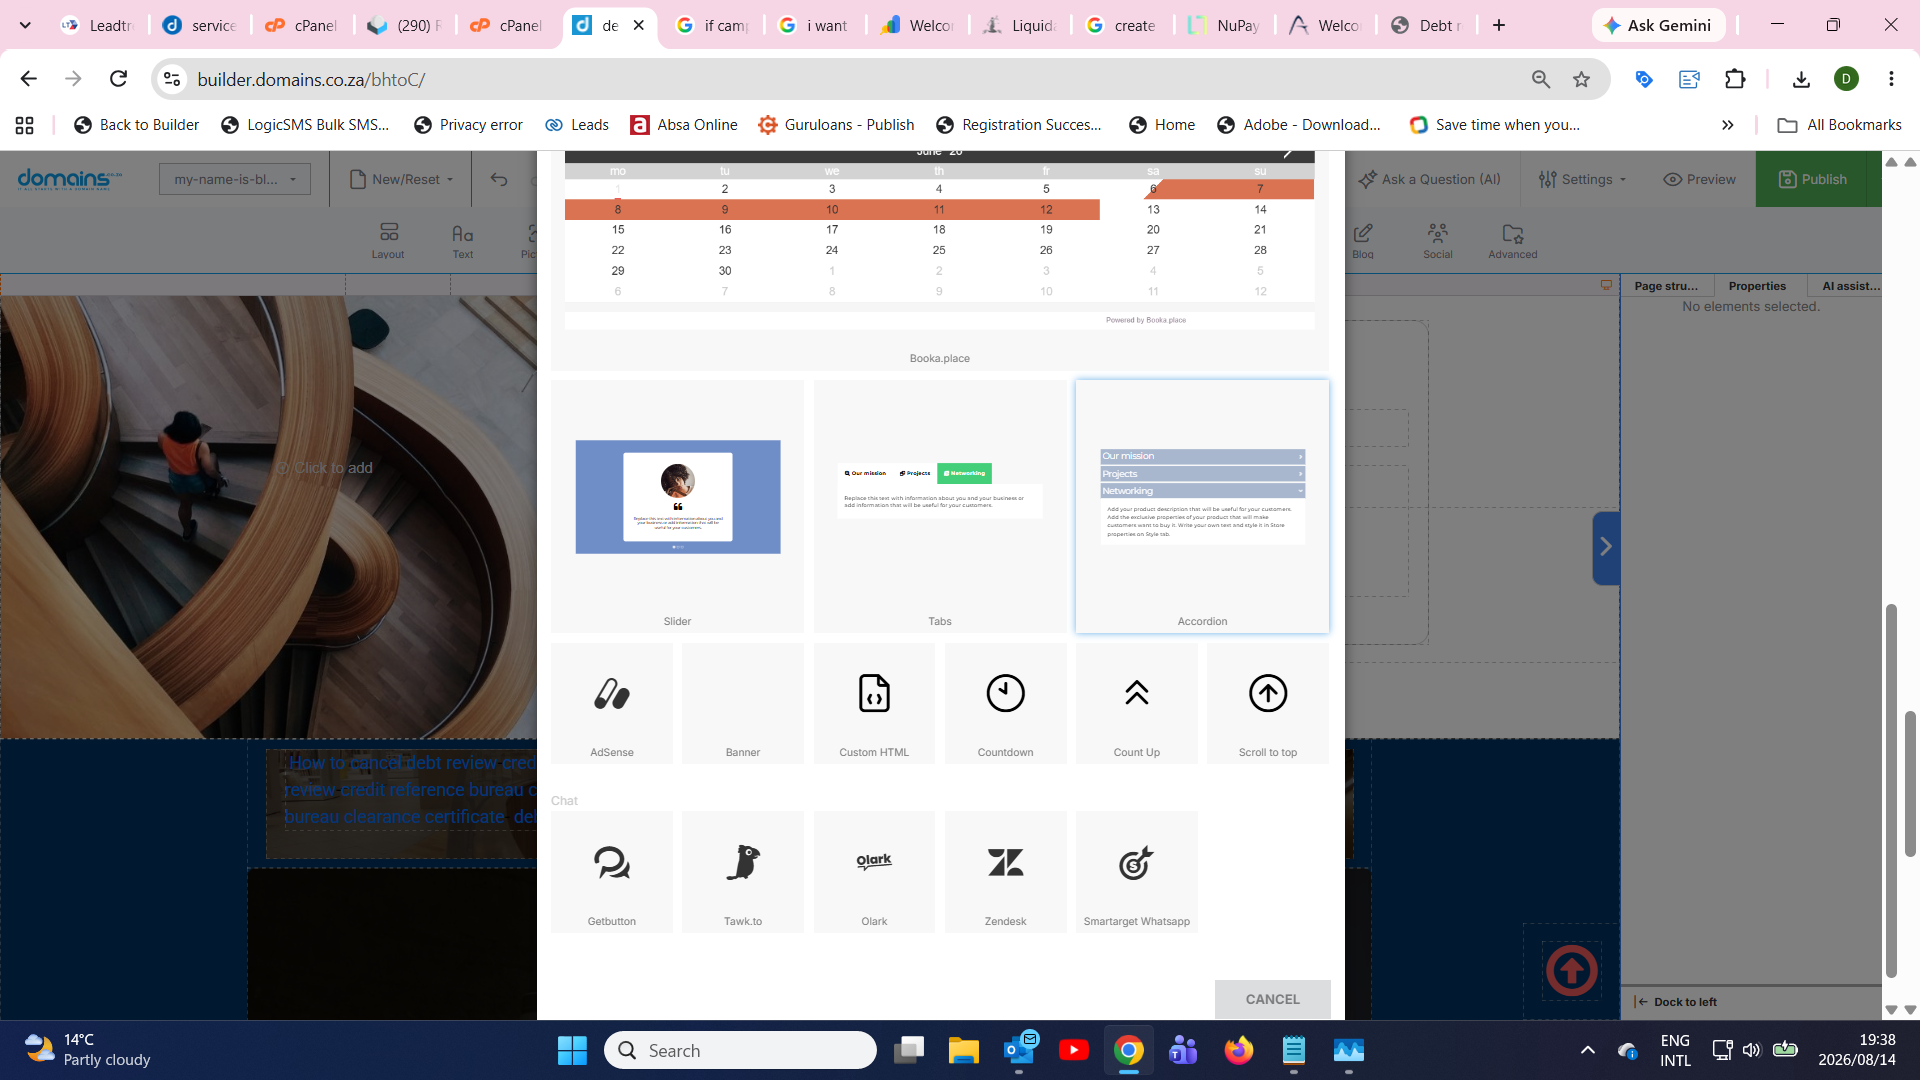Open the New/Reset dropdown menu
This screenshot has width=1920, height=1080.
point(402,179)
